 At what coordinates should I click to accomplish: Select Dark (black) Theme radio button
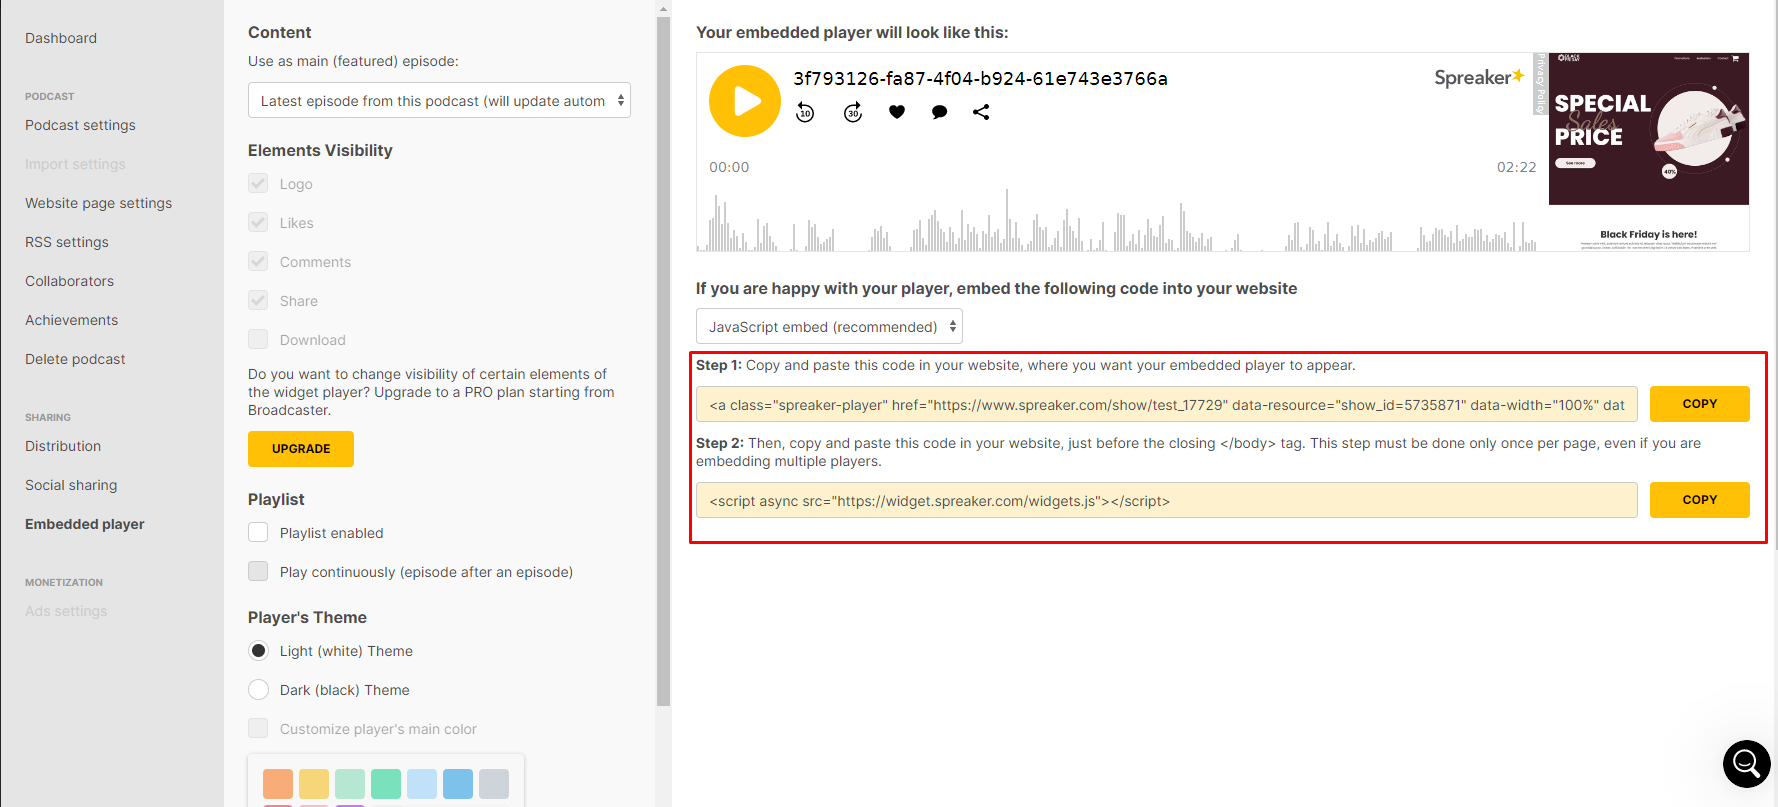[x=258, y=690]
